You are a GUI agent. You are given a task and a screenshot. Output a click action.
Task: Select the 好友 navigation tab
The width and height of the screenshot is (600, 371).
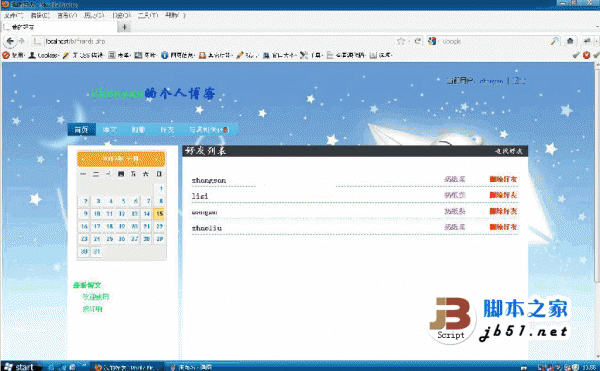coord(167,130)
